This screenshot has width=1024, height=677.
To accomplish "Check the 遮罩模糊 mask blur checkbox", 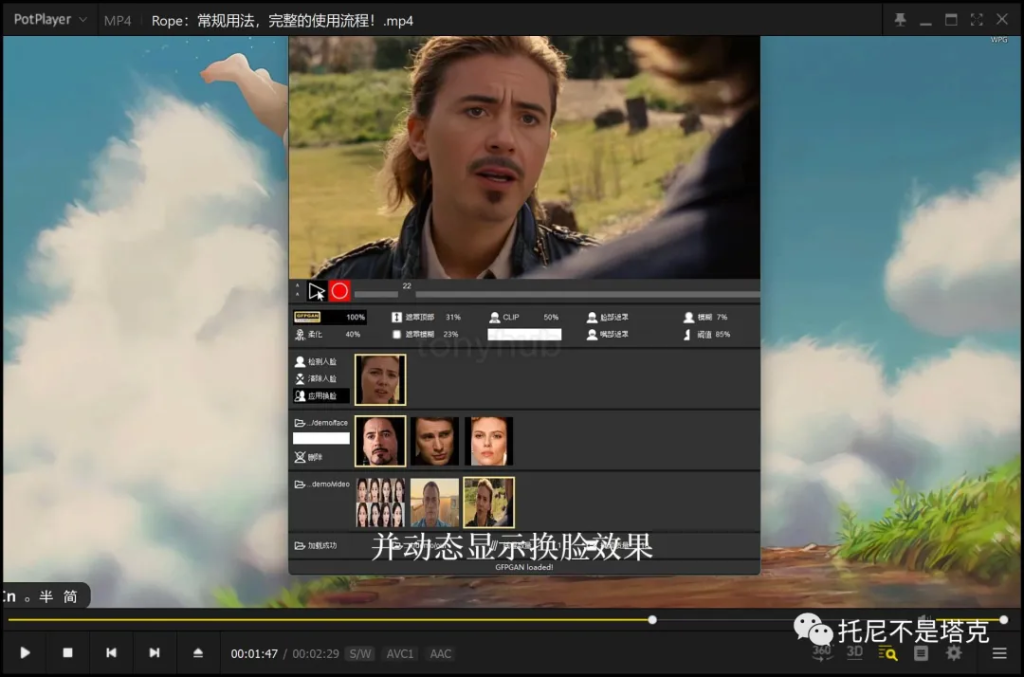I will coord(396,334).
